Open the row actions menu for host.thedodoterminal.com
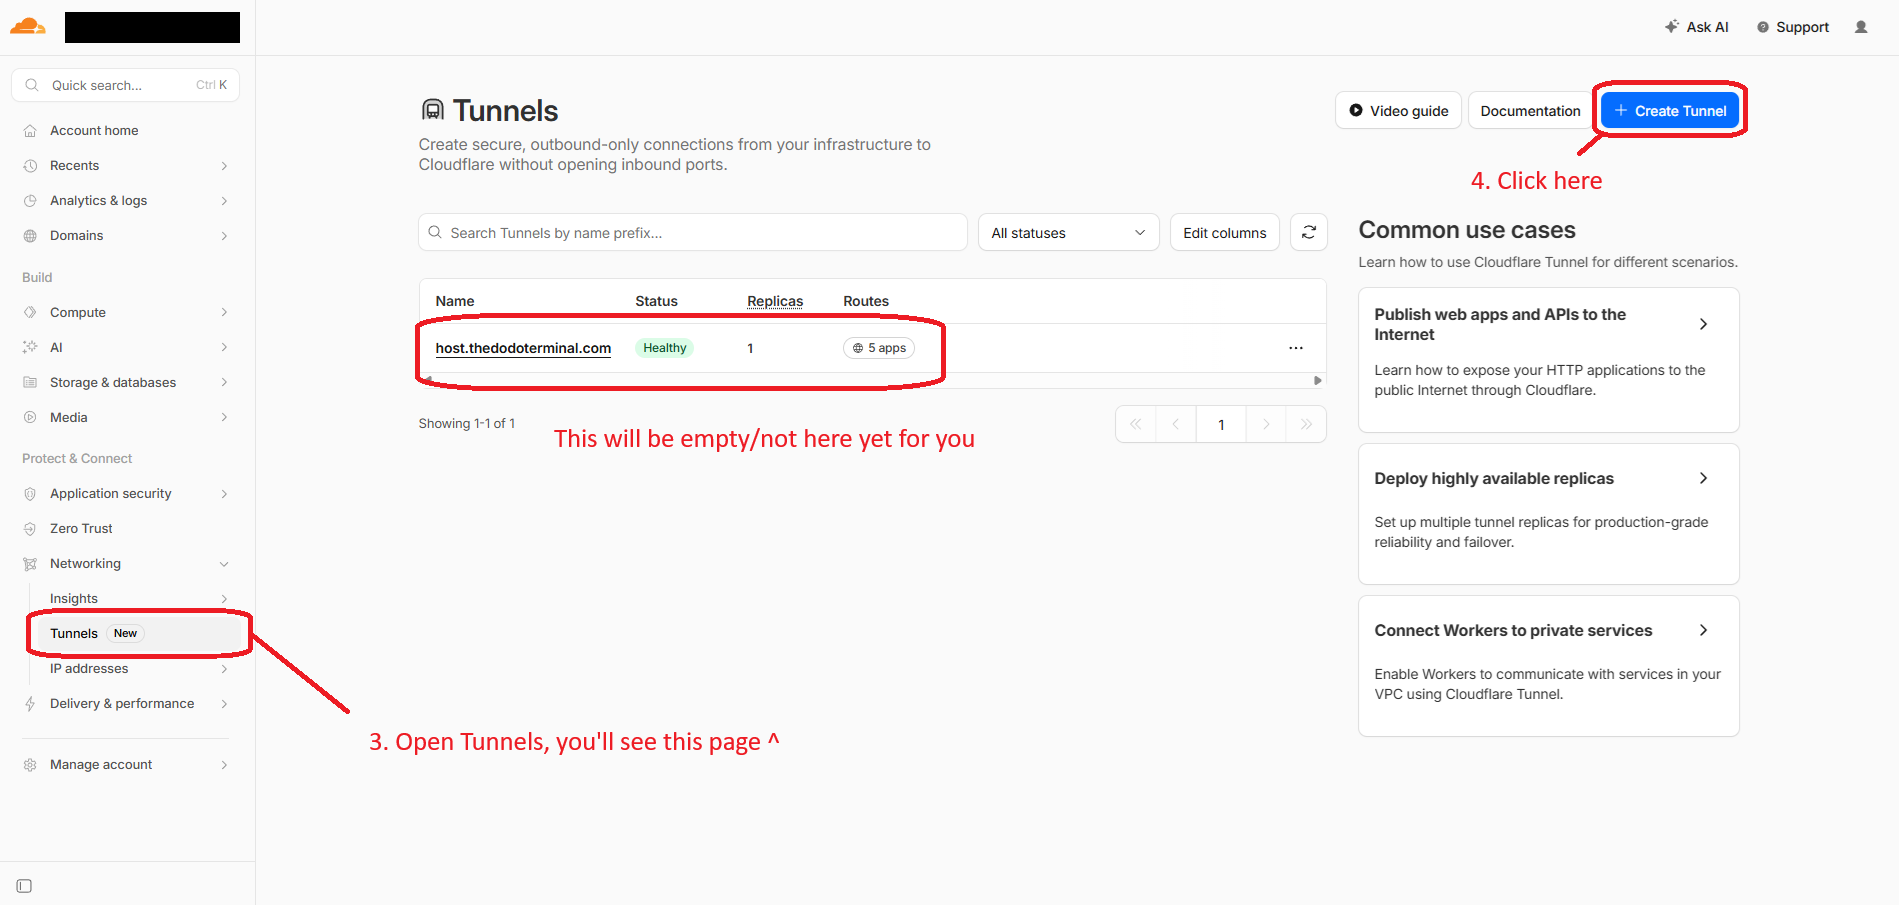This screenshot has height=905, width=1899. pyautogui.click(x=1296, y=348)
